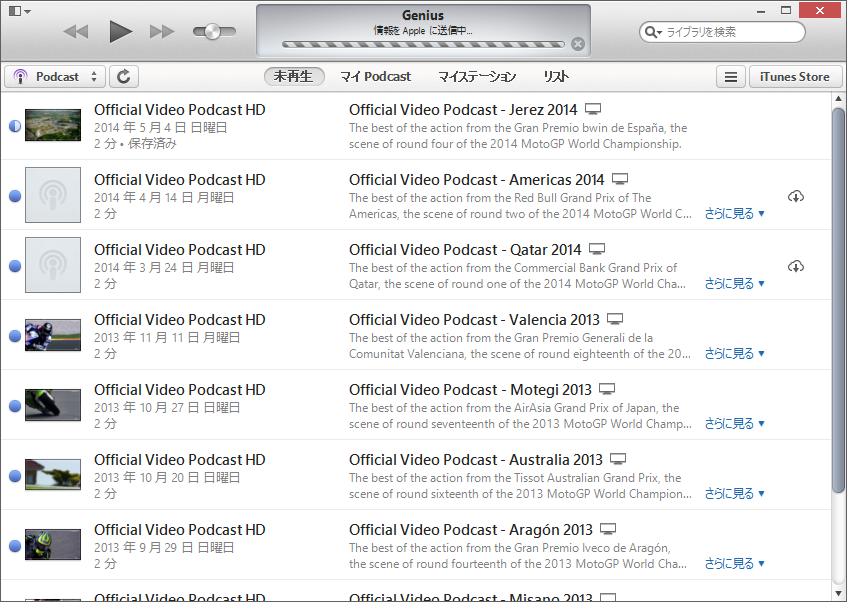Click the date 2014 年 5 月 4 日 日曜日
847x602 pixels.
point(160,128)
